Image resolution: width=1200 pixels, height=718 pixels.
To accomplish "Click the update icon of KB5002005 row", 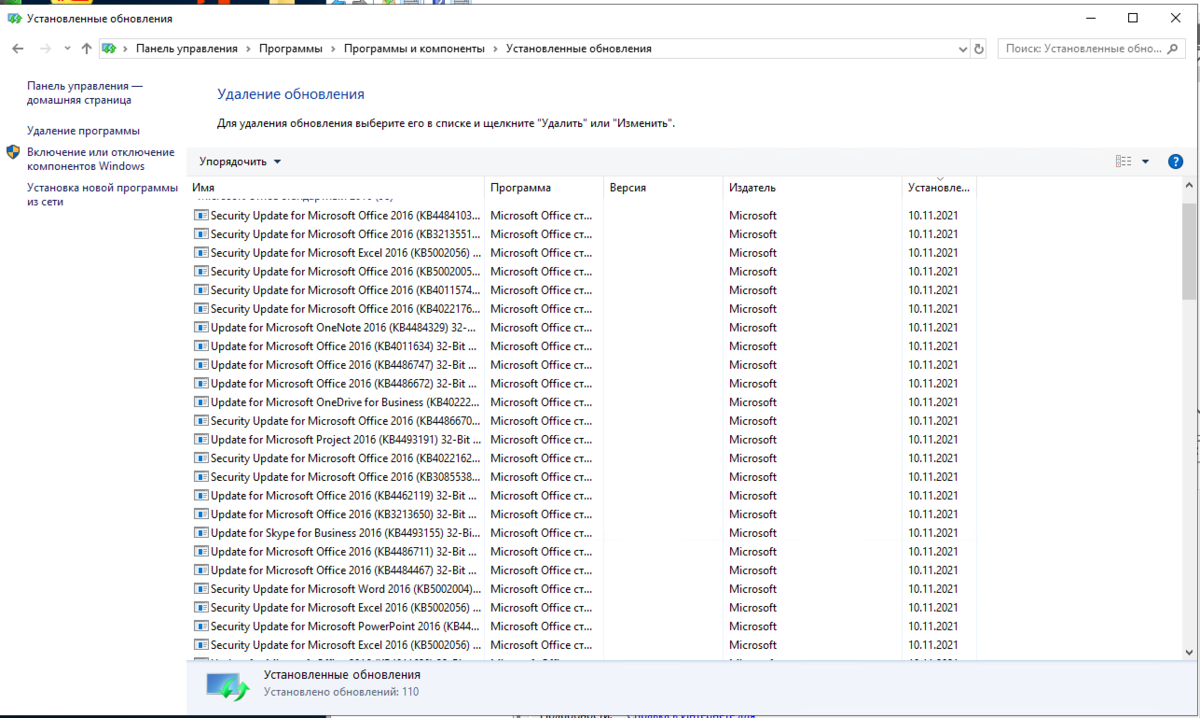I will coord(201,271).
